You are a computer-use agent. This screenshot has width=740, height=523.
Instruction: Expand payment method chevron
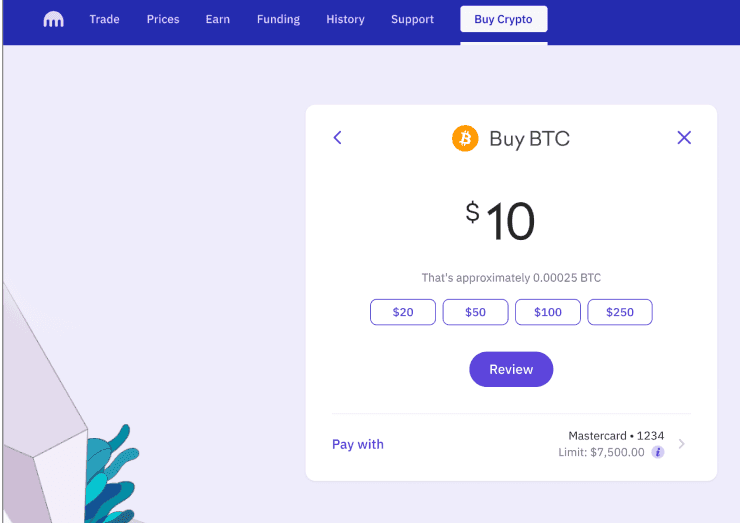pyautogui.click(x=682, y=444)
